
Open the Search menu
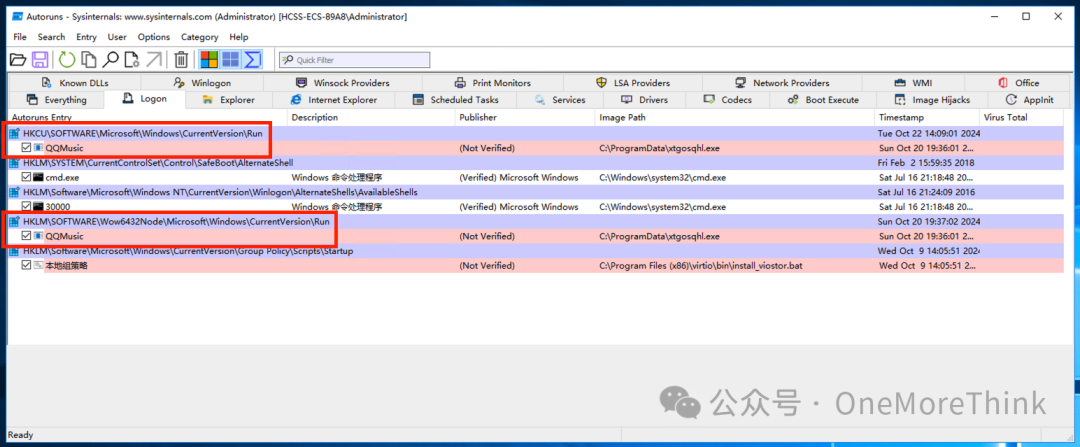click(52, 37)
